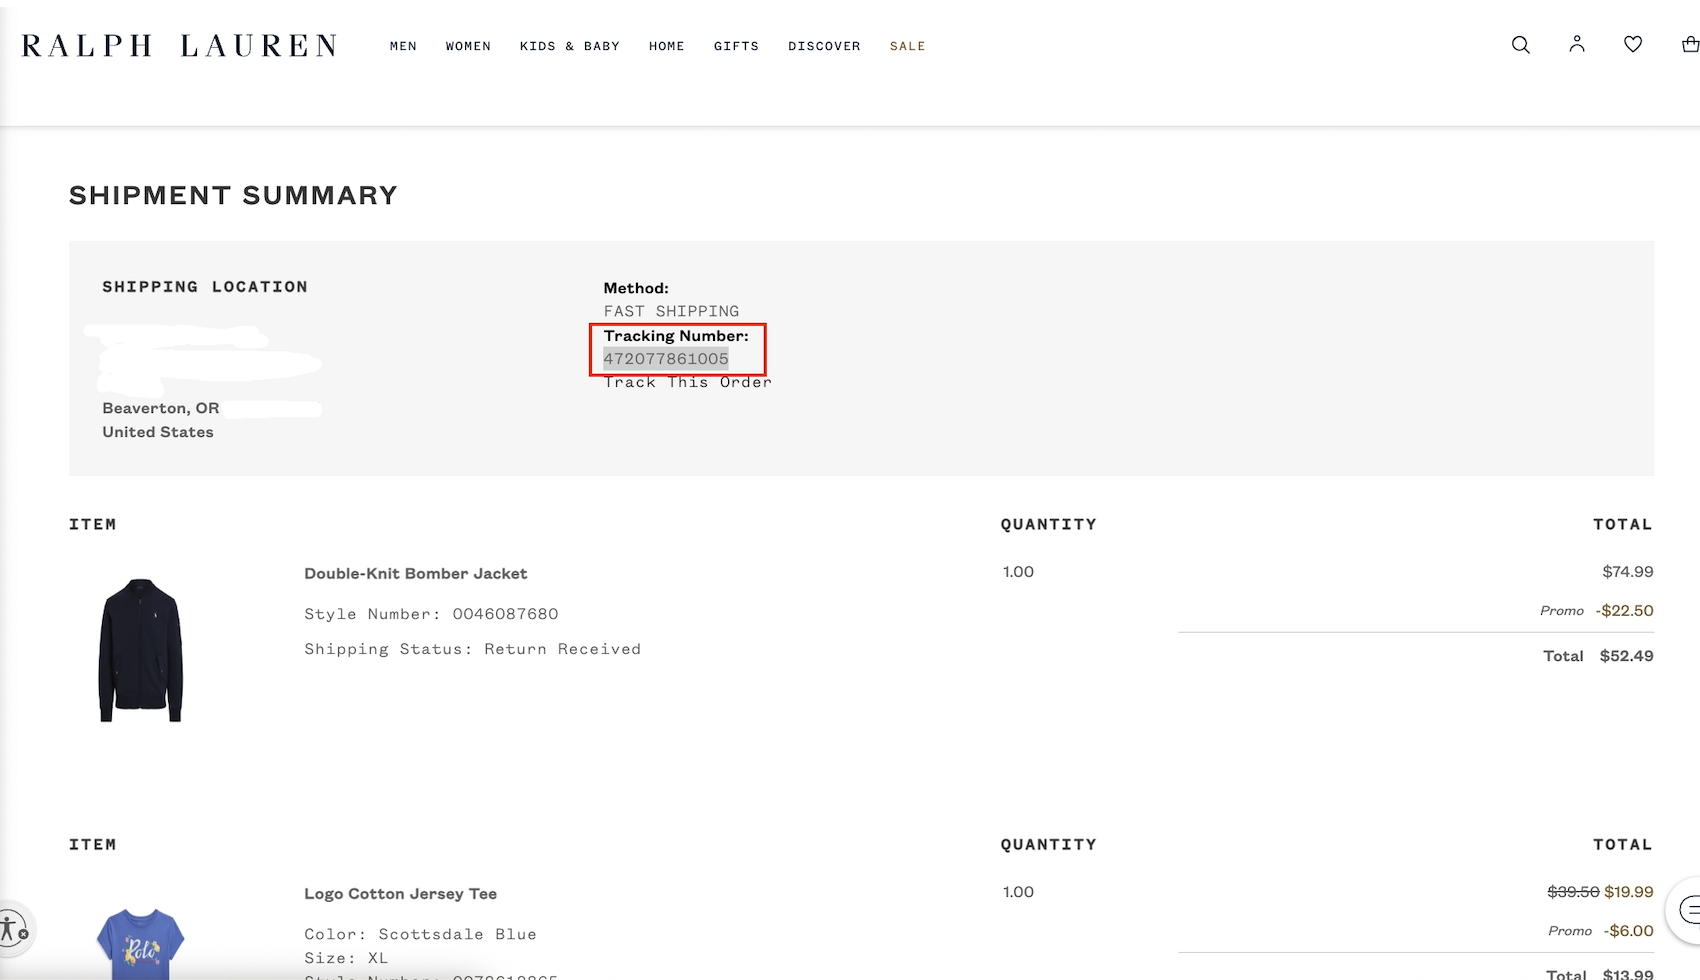Click the Ralph Lauren logo

(x=179, y=46)
